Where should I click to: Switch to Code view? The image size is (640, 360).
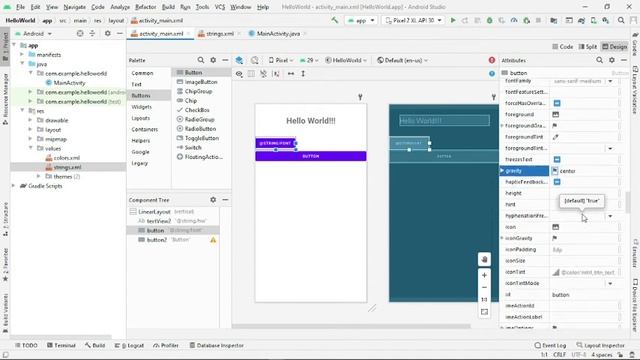[562, 47]
